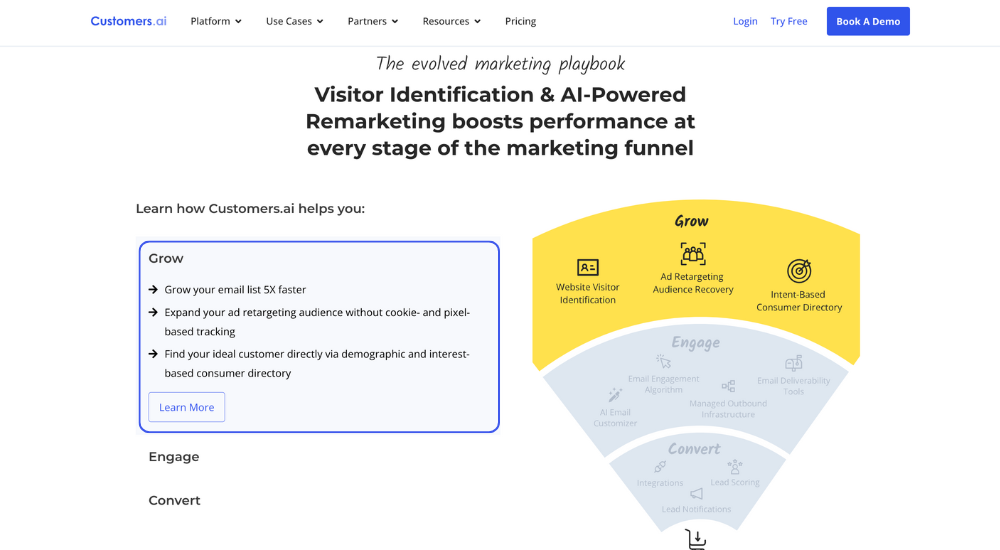1000x550 pixels.
Task: Select the Grow section heading
Action: tap(166, 258)
